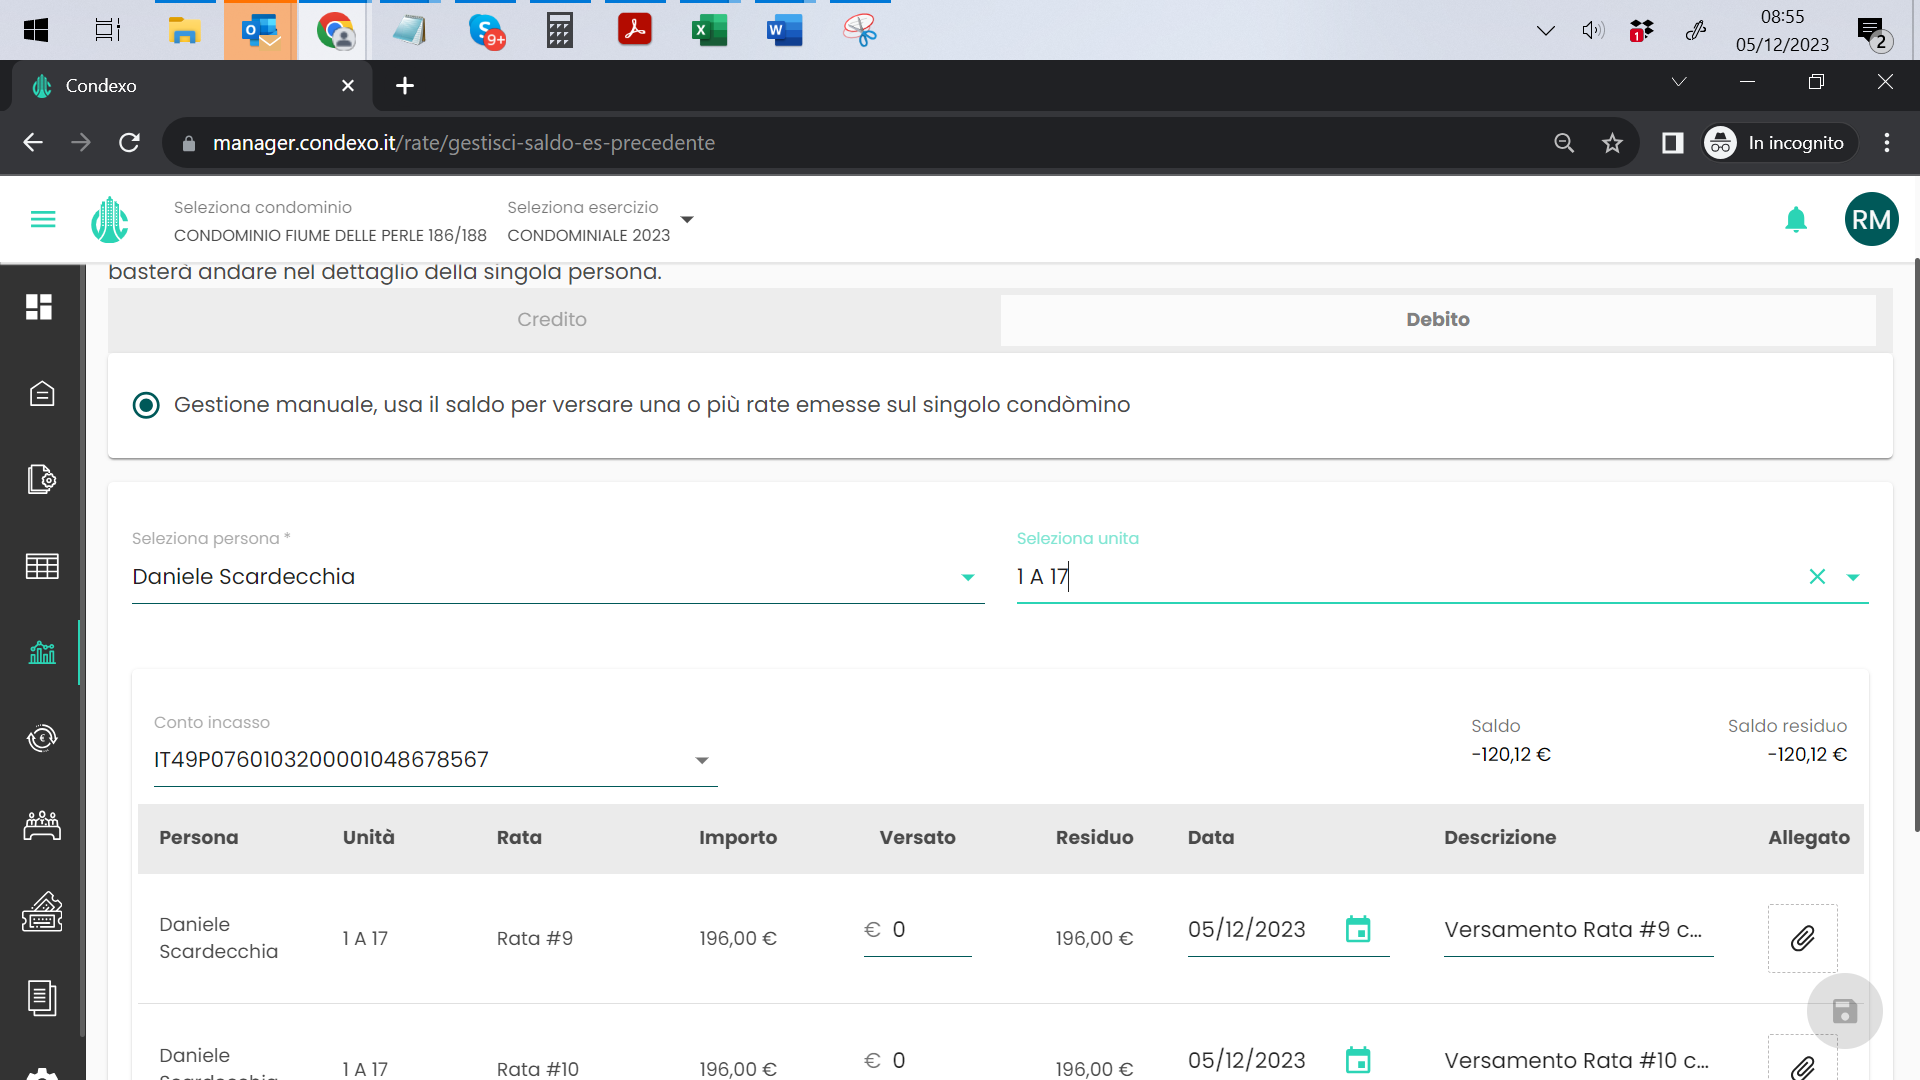The image size is (1920, 1080).
Task: Open Word from the taskbar
Action: 784,30
